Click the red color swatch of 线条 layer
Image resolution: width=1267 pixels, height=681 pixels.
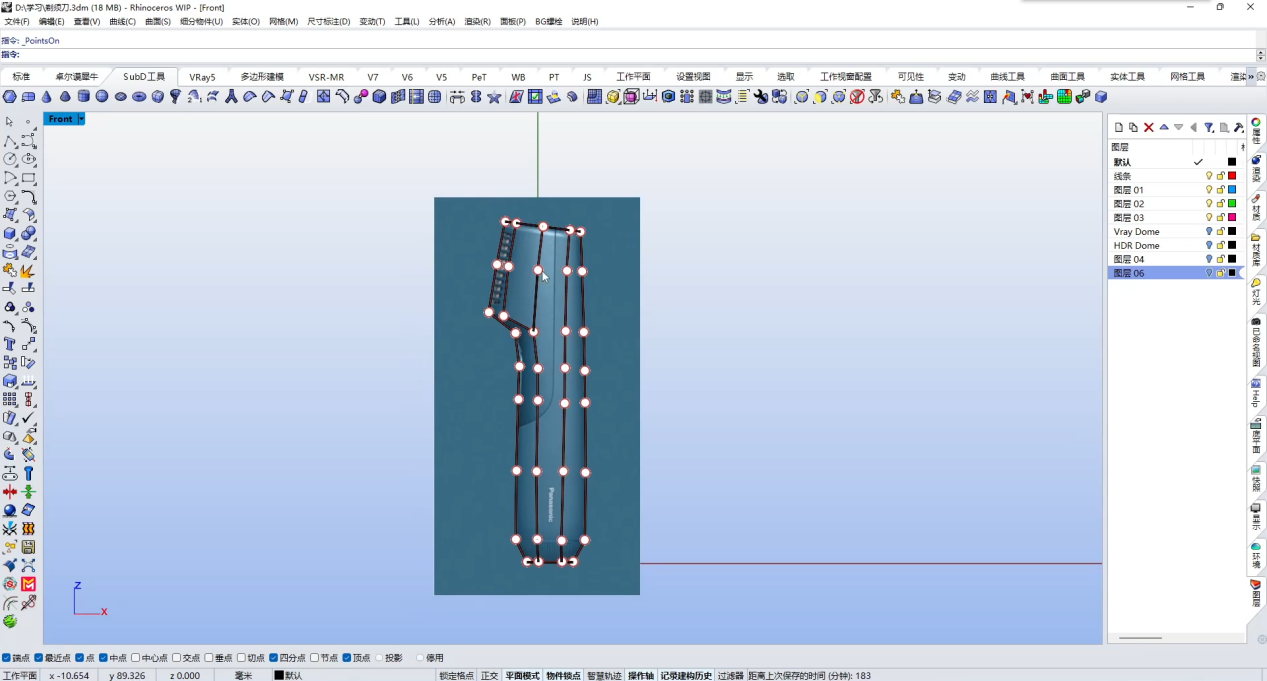tap(1232, 176)
